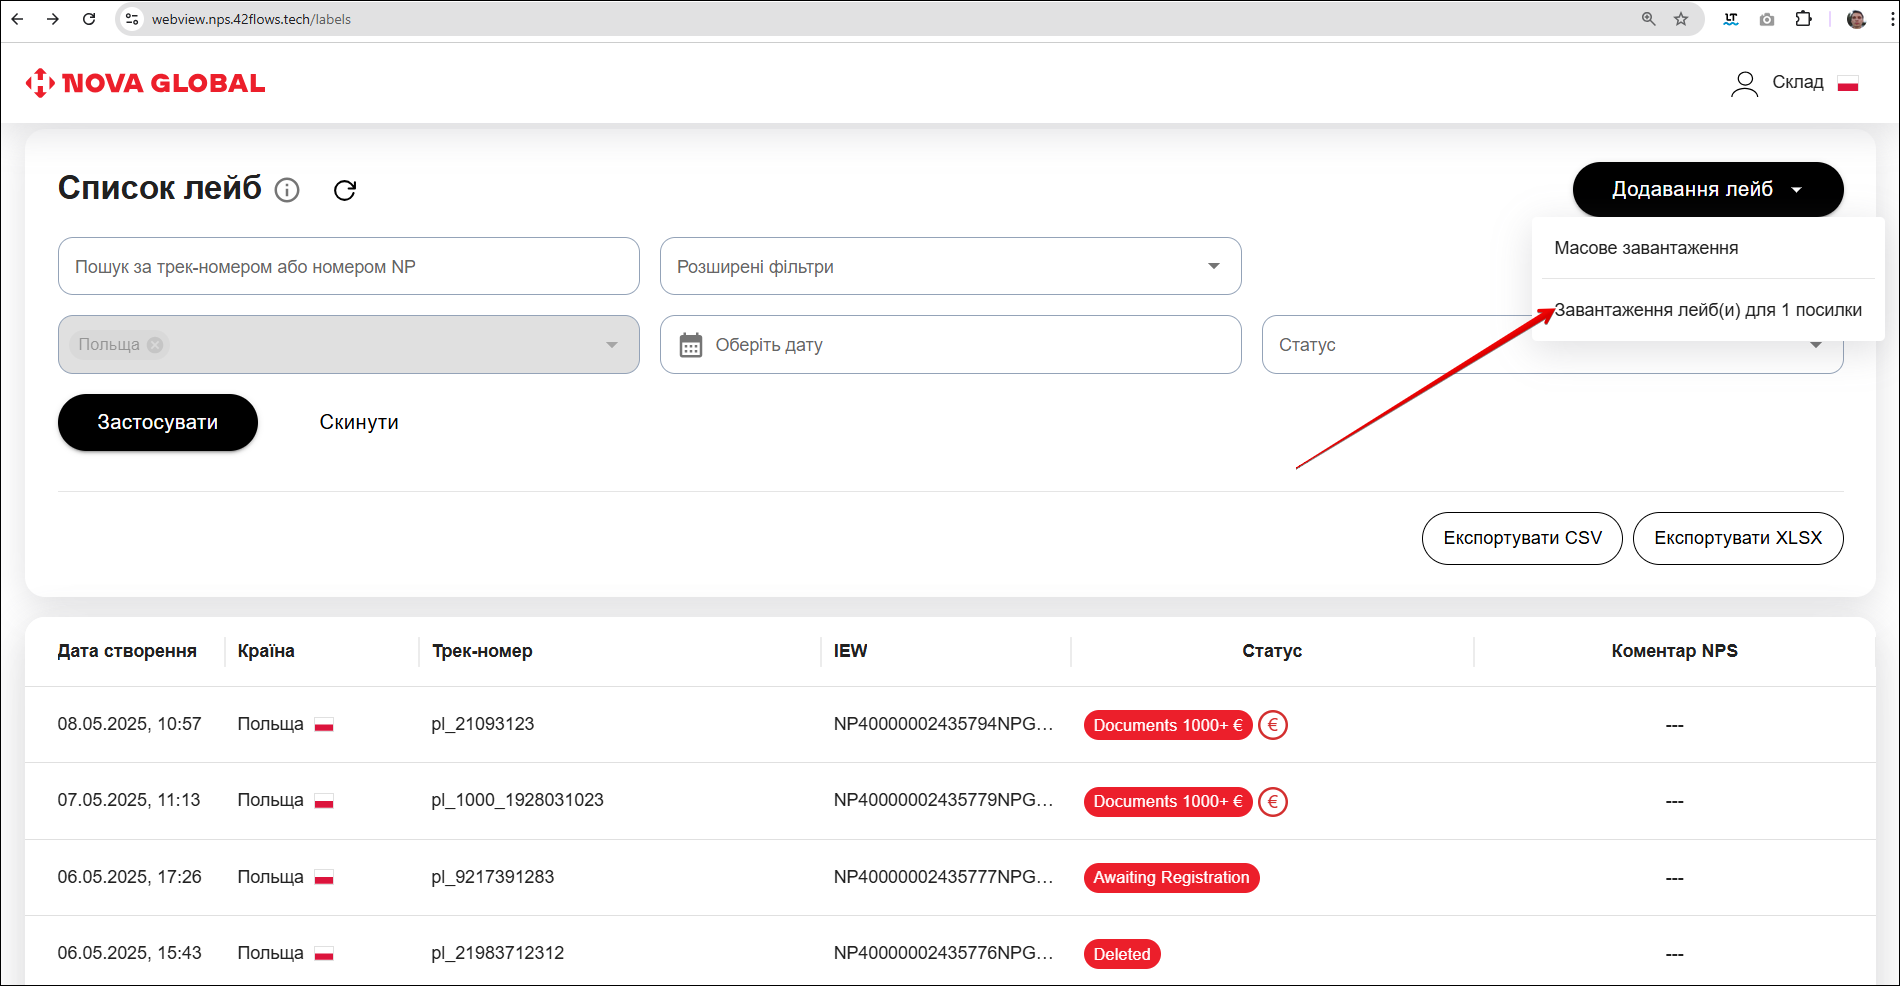The width and height of the screenshot is (1900, 986).
Task: Click the euro icon in first table row
Action: pyautogui.click(x=1272, y=725)
